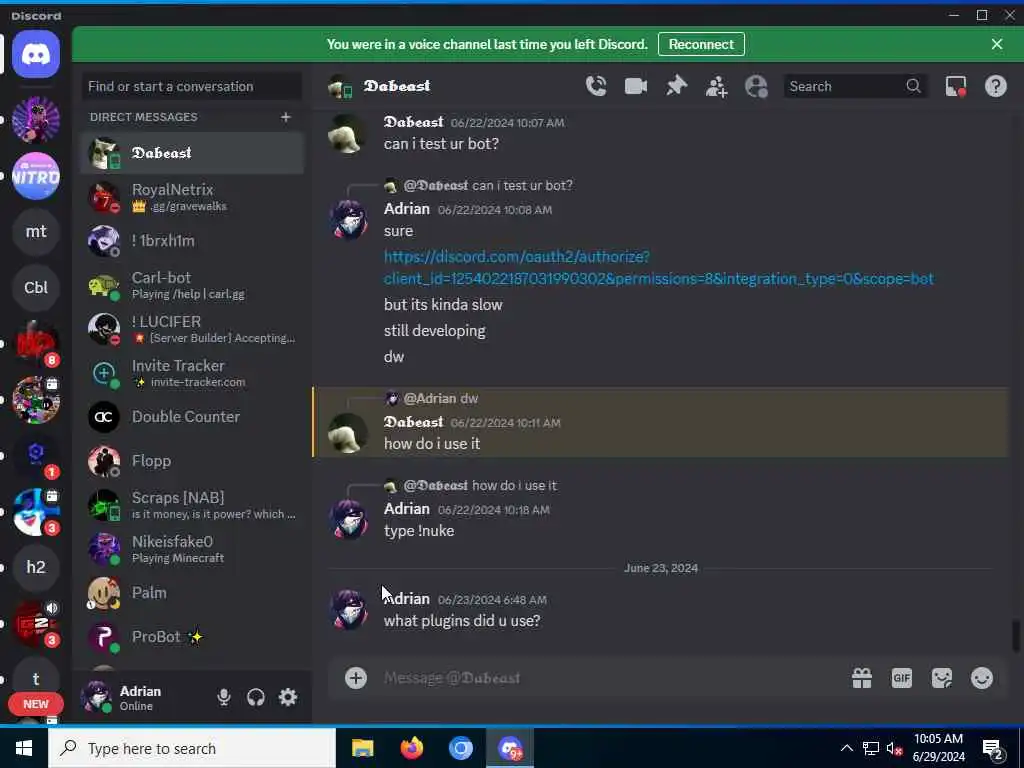Toggle headphone deafen

(x=256, y=697)
